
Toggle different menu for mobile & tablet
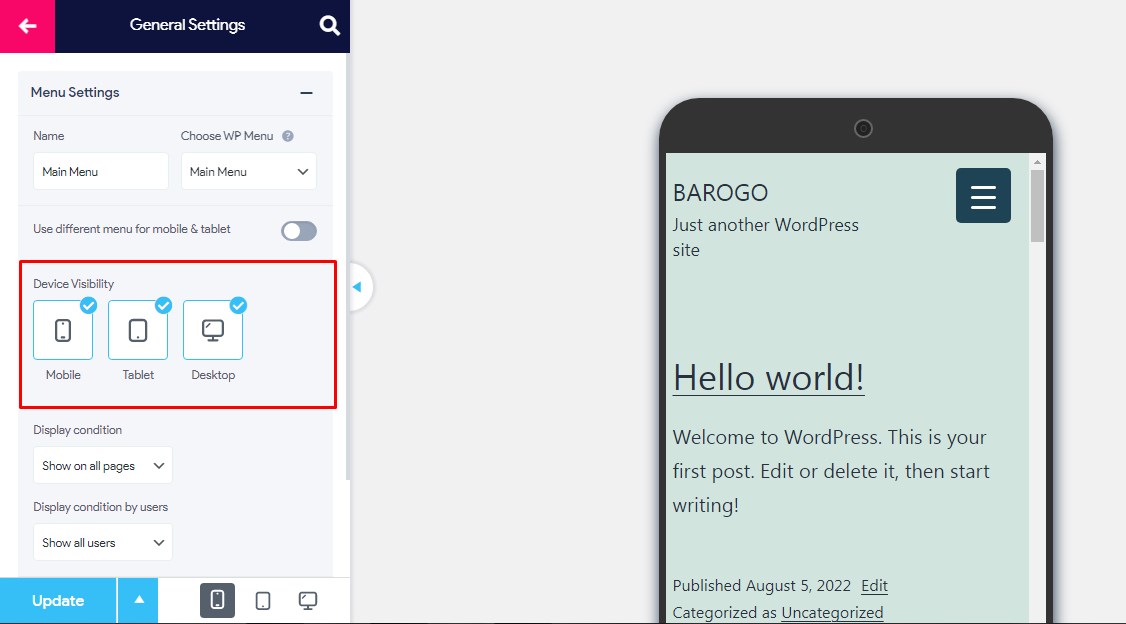tap(298, 231)
